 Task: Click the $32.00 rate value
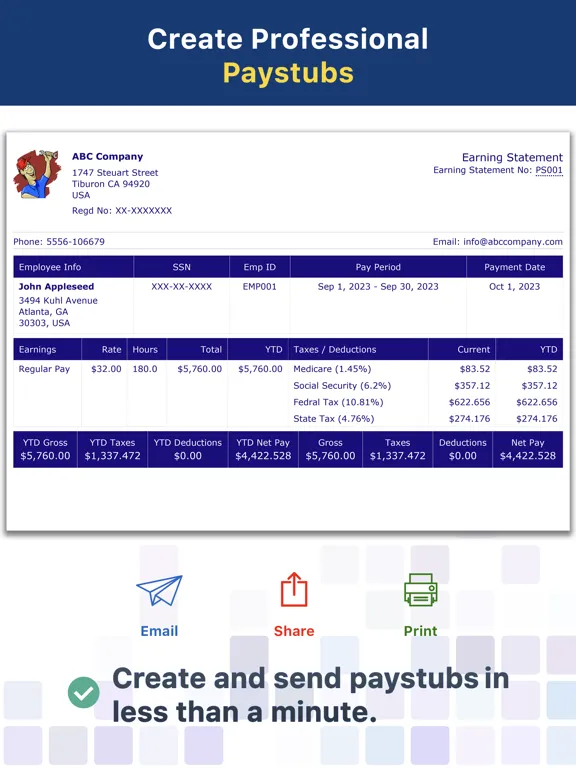click(106, 369)
